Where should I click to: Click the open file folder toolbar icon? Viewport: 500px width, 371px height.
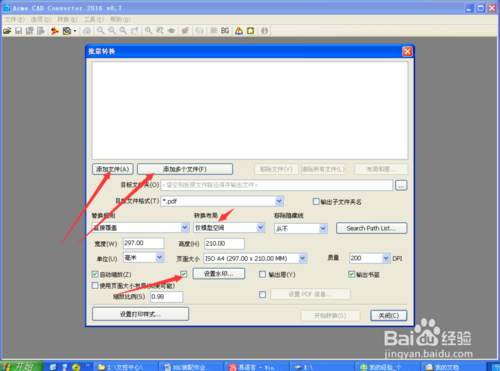(x=7, y=31)
